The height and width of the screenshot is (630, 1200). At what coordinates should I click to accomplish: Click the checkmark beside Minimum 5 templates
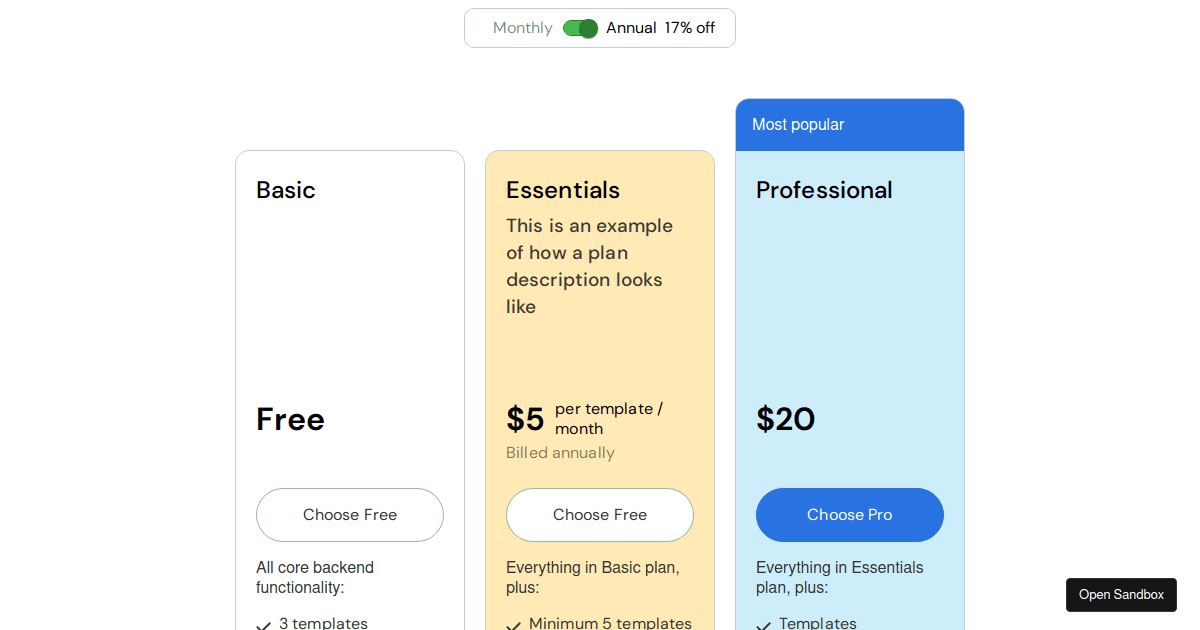[513, 624]
